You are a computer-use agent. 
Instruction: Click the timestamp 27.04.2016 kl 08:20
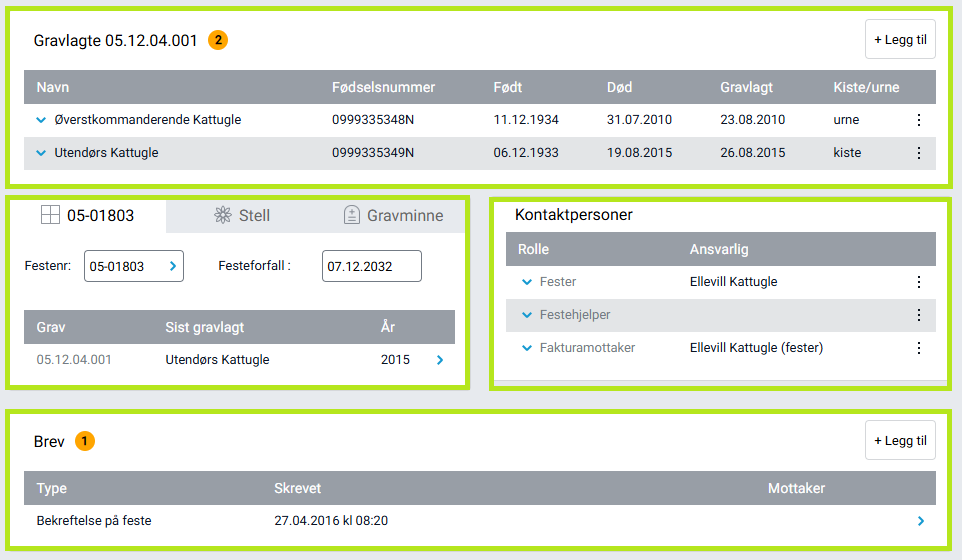click(331, 521)
